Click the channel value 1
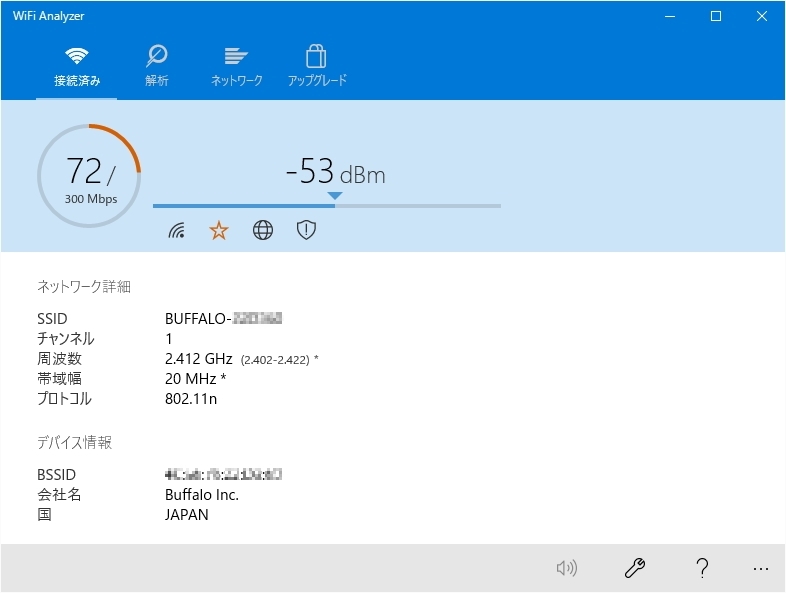 169,339
